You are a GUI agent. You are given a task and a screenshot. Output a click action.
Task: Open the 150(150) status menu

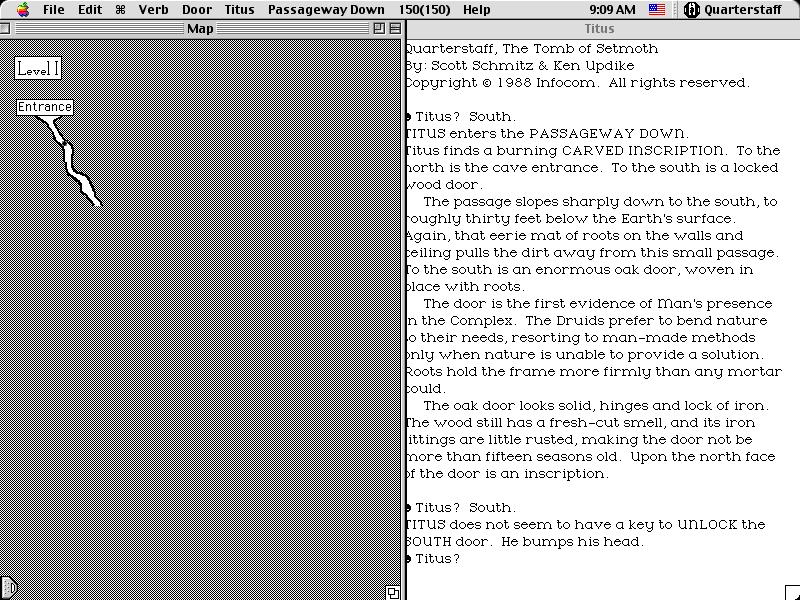424,9
